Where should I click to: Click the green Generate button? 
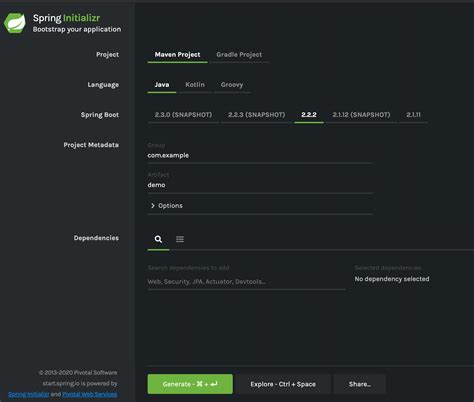pos(190,384)
